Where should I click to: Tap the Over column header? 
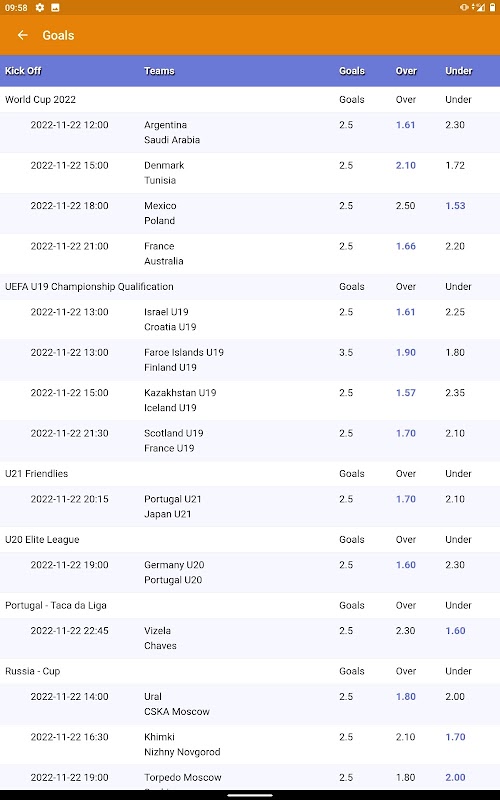pos(406,71)
